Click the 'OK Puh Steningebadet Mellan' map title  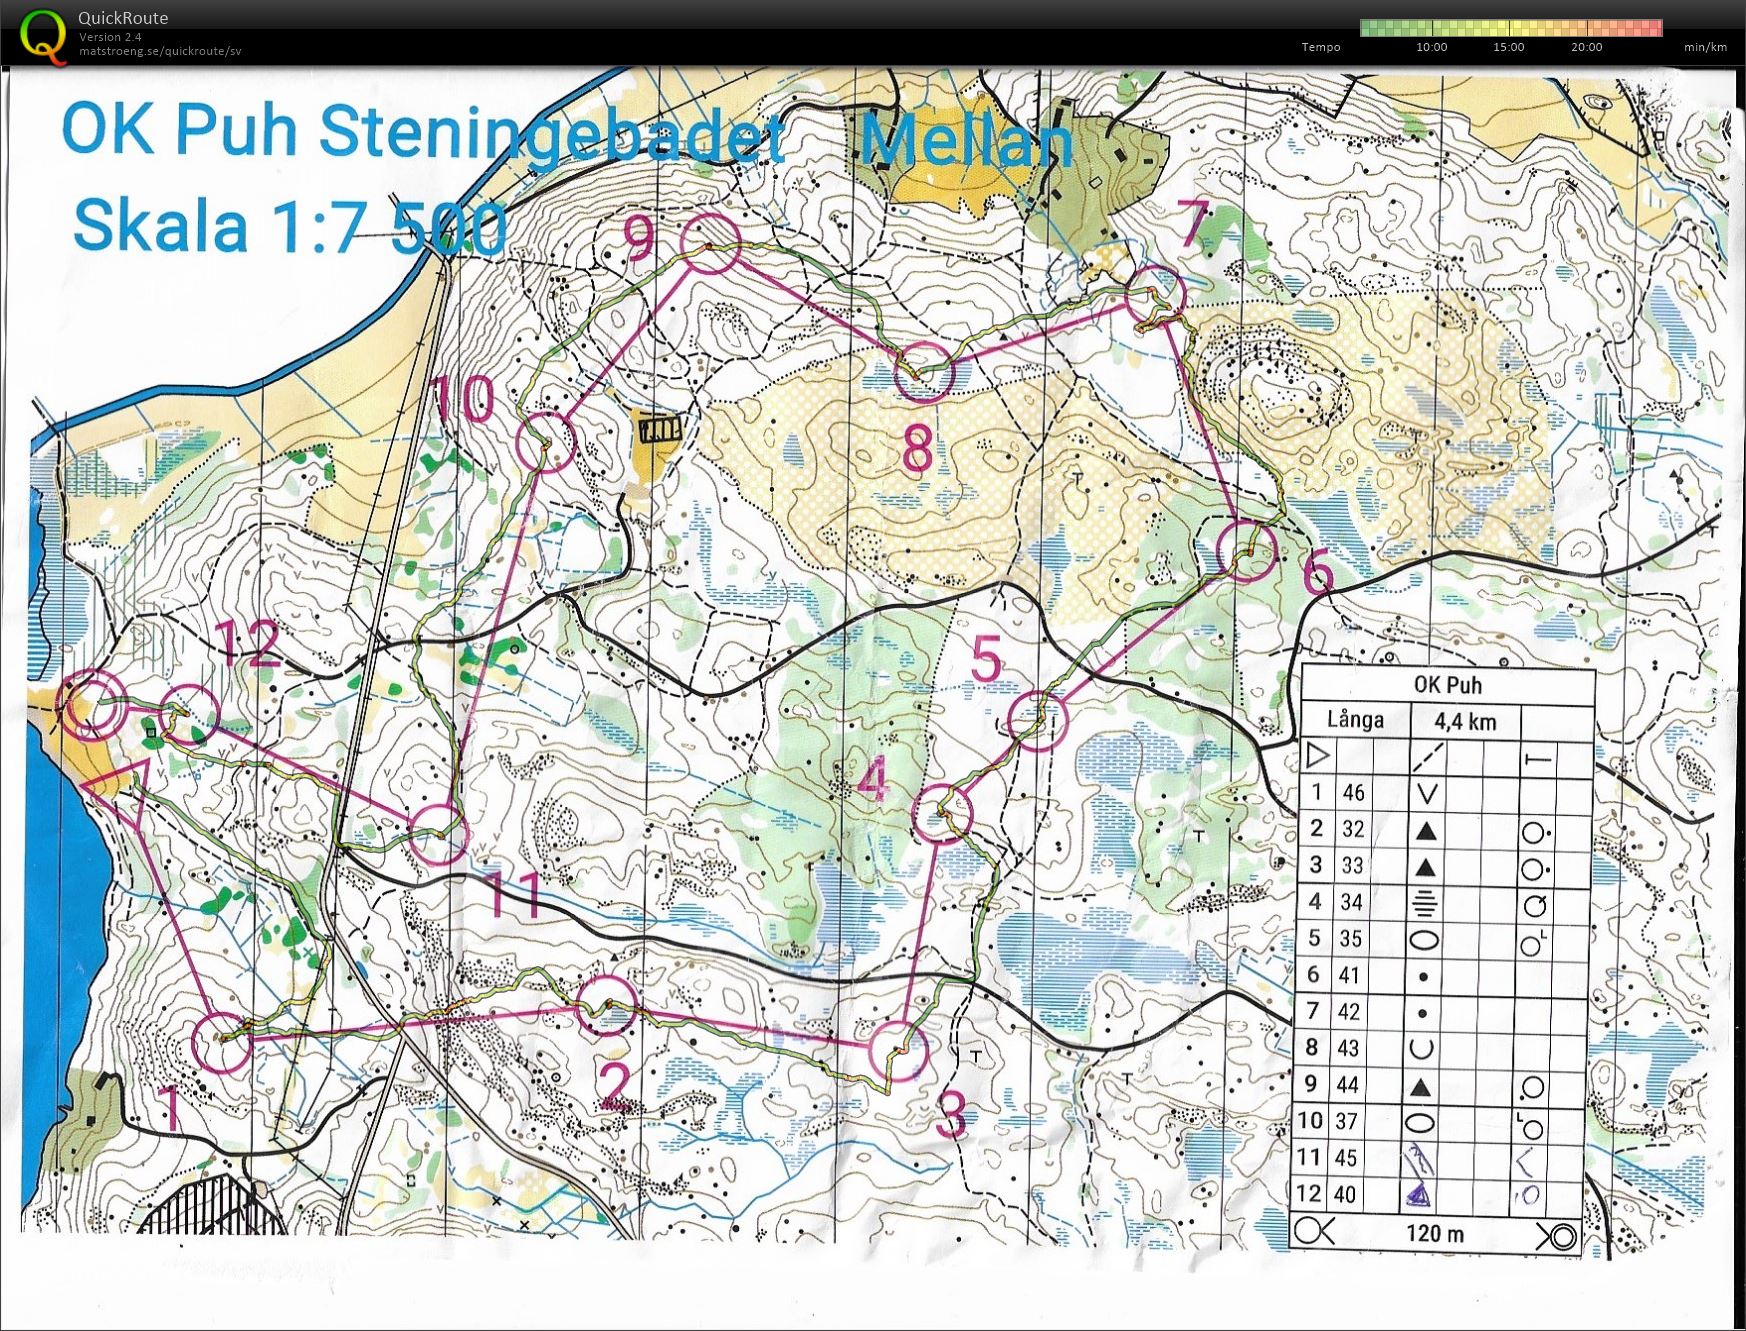565,135
